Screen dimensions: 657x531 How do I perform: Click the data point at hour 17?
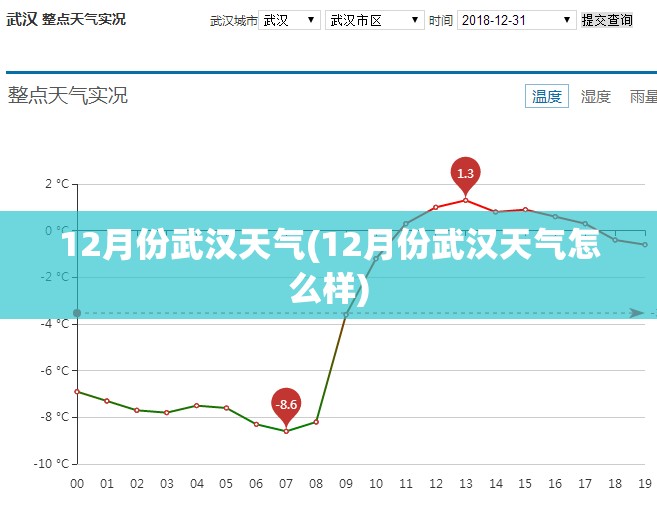(585, 224)
